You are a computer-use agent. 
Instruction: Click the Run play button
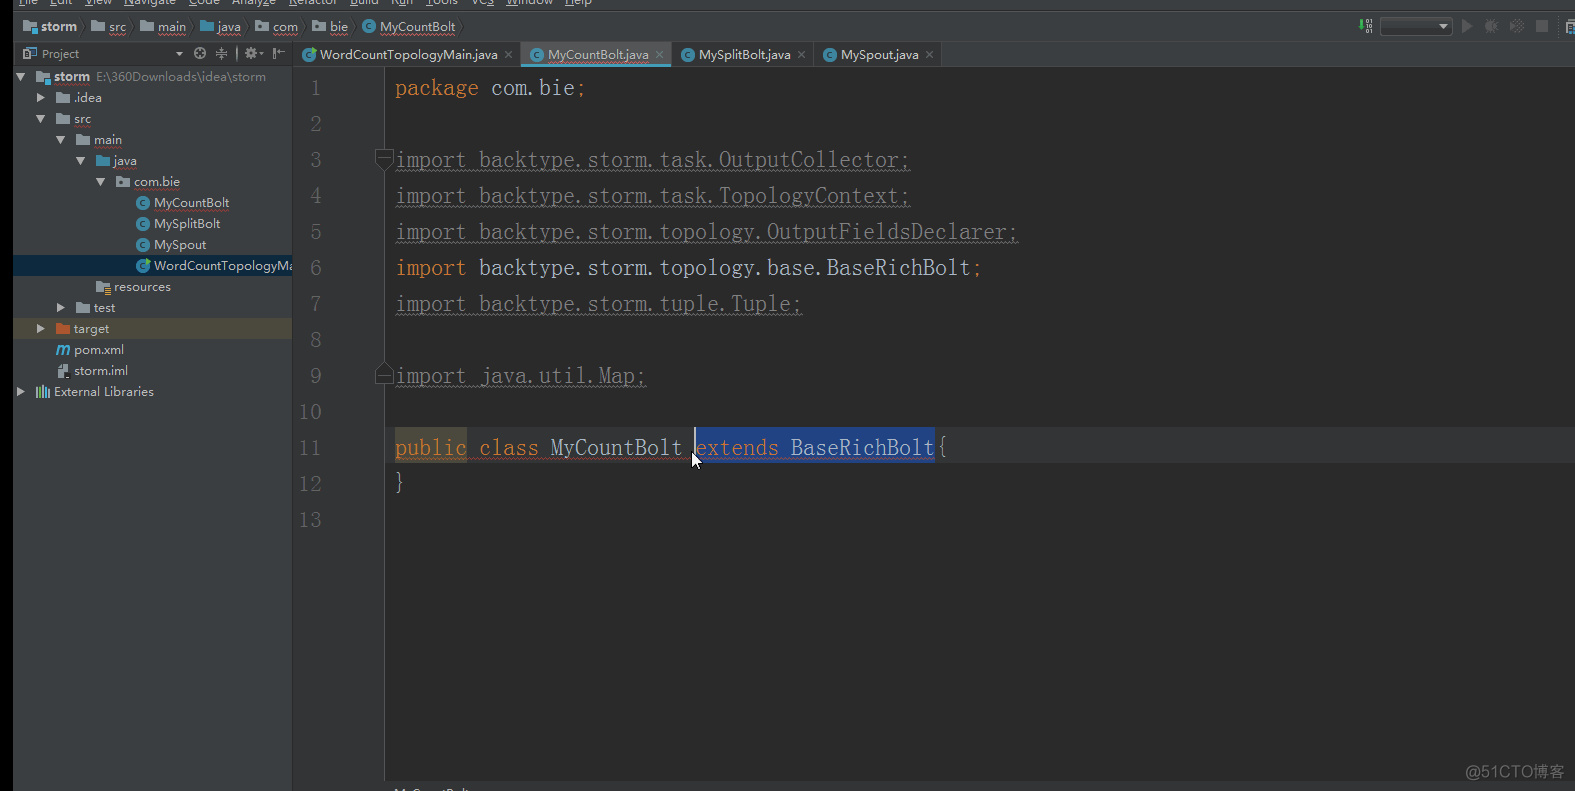coord(1467,26)
